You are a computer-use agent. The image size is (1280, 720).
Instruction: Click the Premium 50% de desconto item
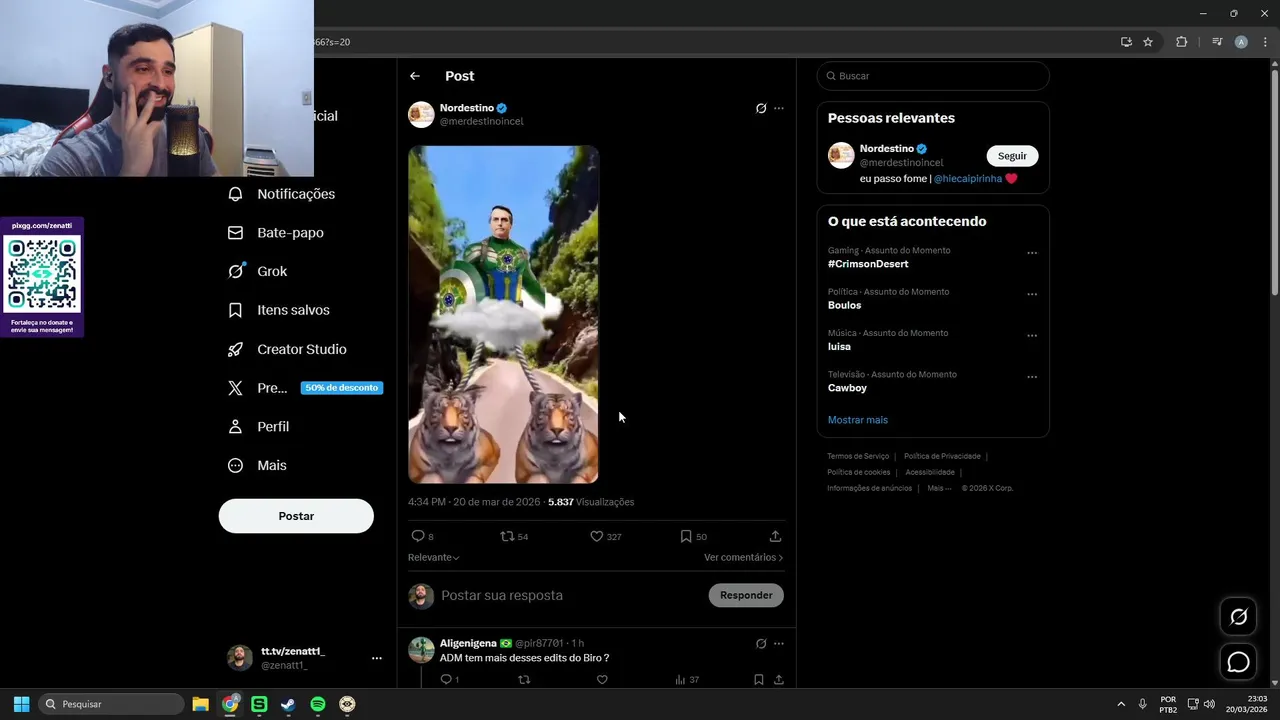click(305, 388)
